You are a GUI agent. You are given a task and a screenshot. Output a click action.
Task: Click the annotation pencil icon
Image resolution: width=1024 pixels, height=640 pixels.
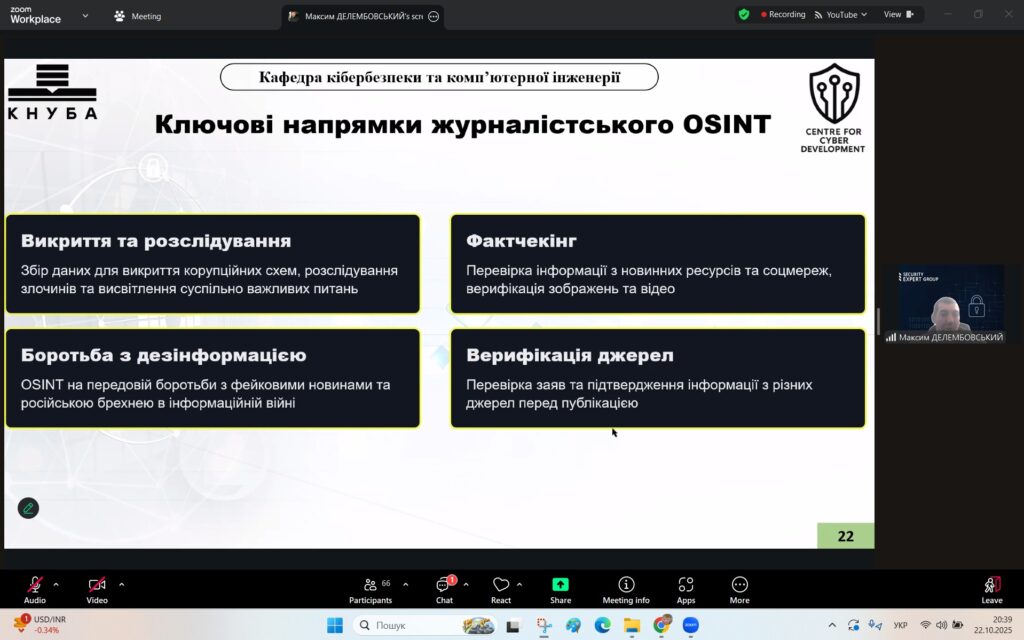click(28, 508)
